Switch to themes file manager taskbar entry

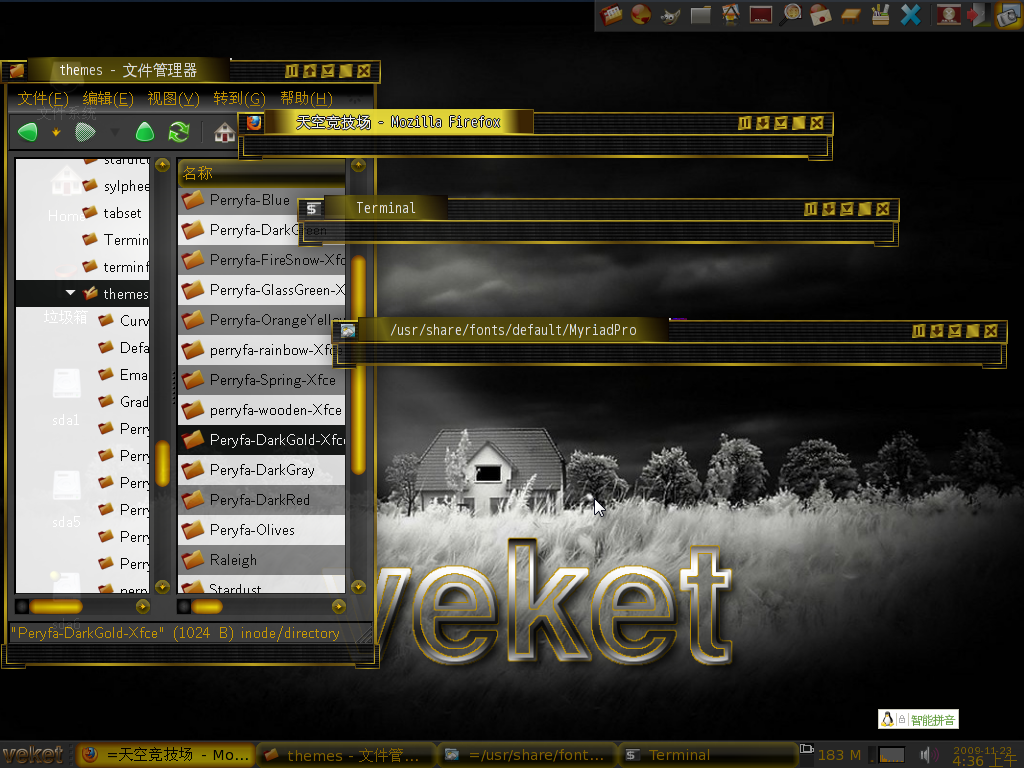click(x=345, y=755)
